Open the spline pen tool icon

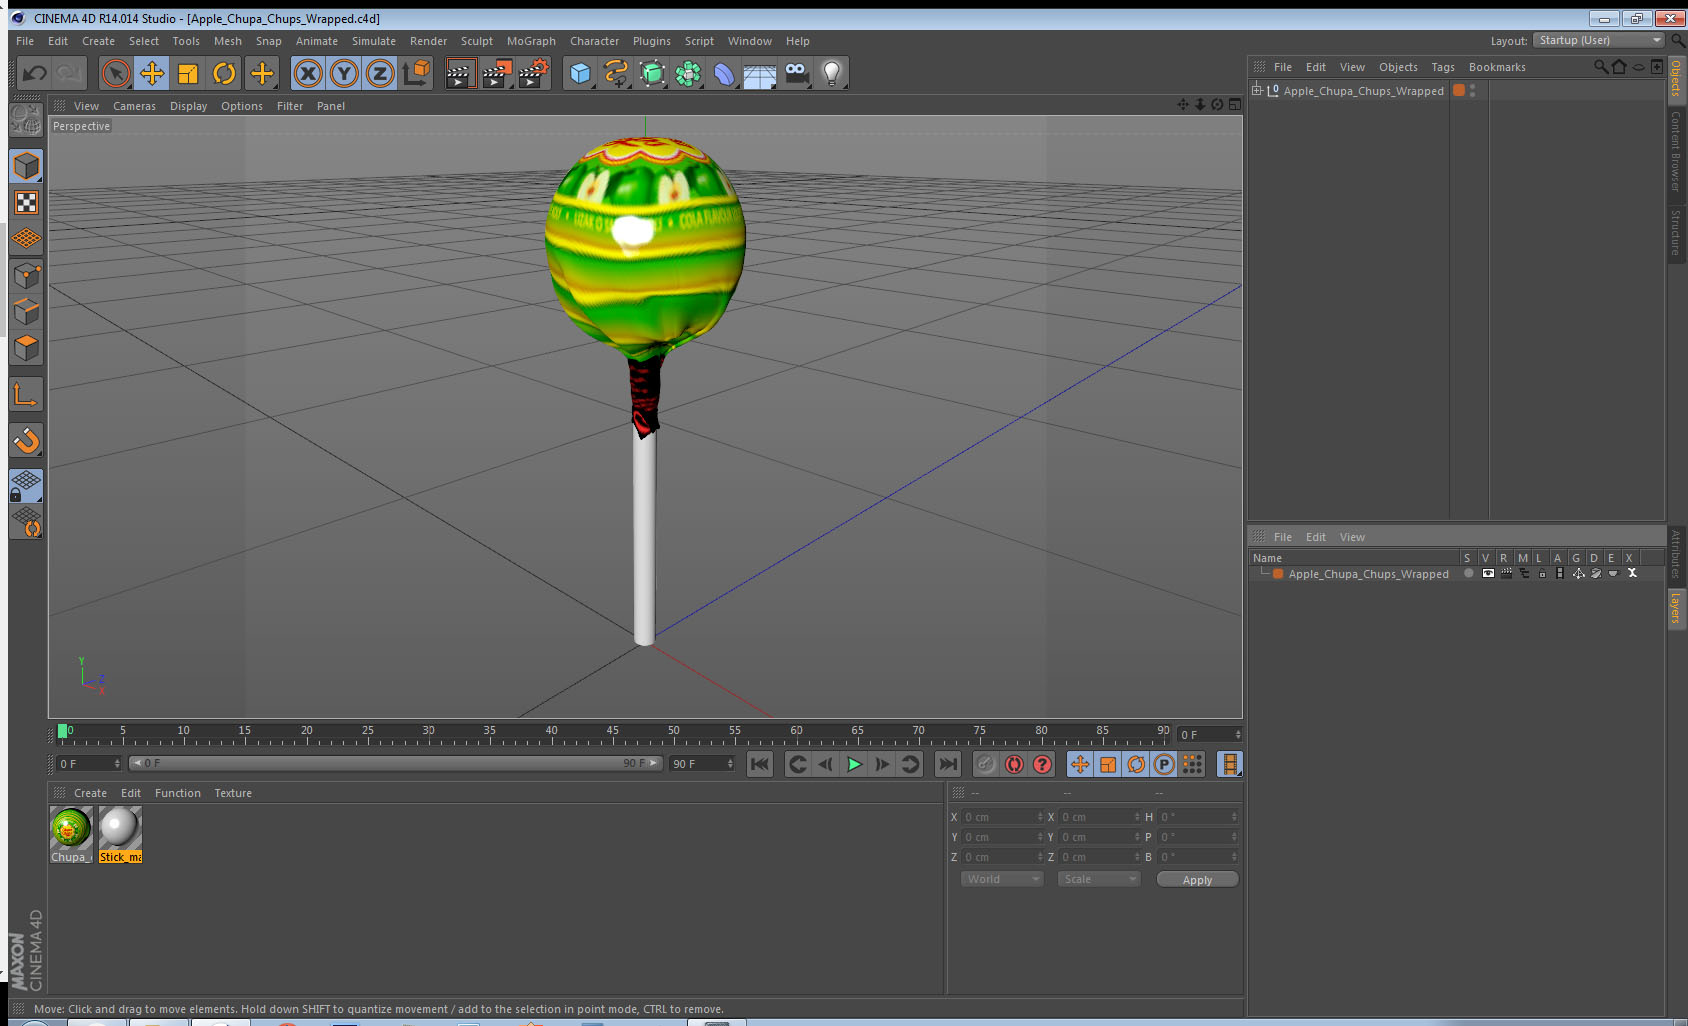[x=616, y=73]
